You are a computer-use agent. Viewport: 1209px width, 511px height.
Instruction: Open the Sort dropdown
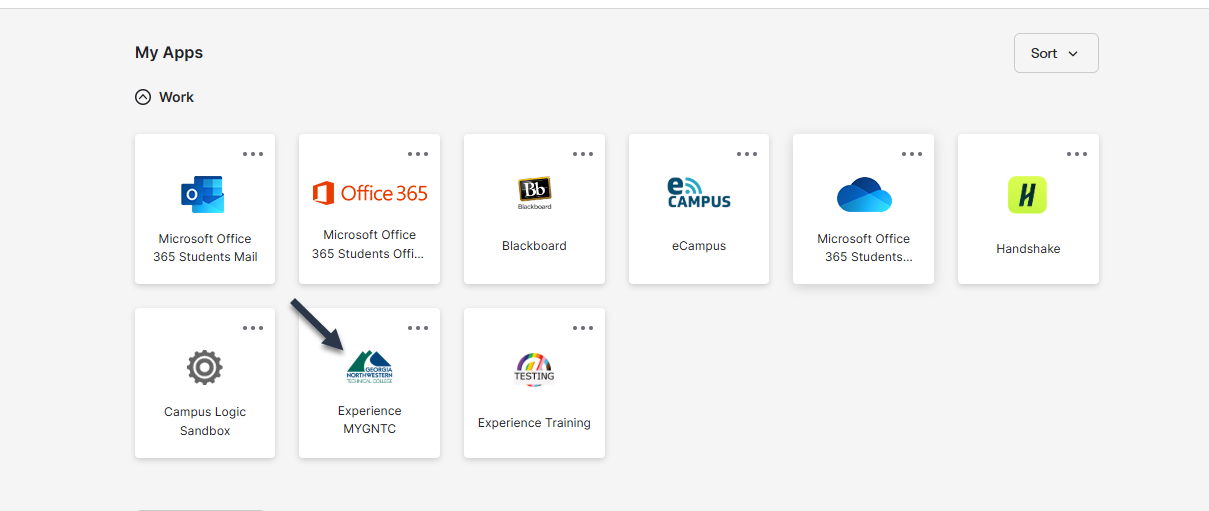(1056, 53)
